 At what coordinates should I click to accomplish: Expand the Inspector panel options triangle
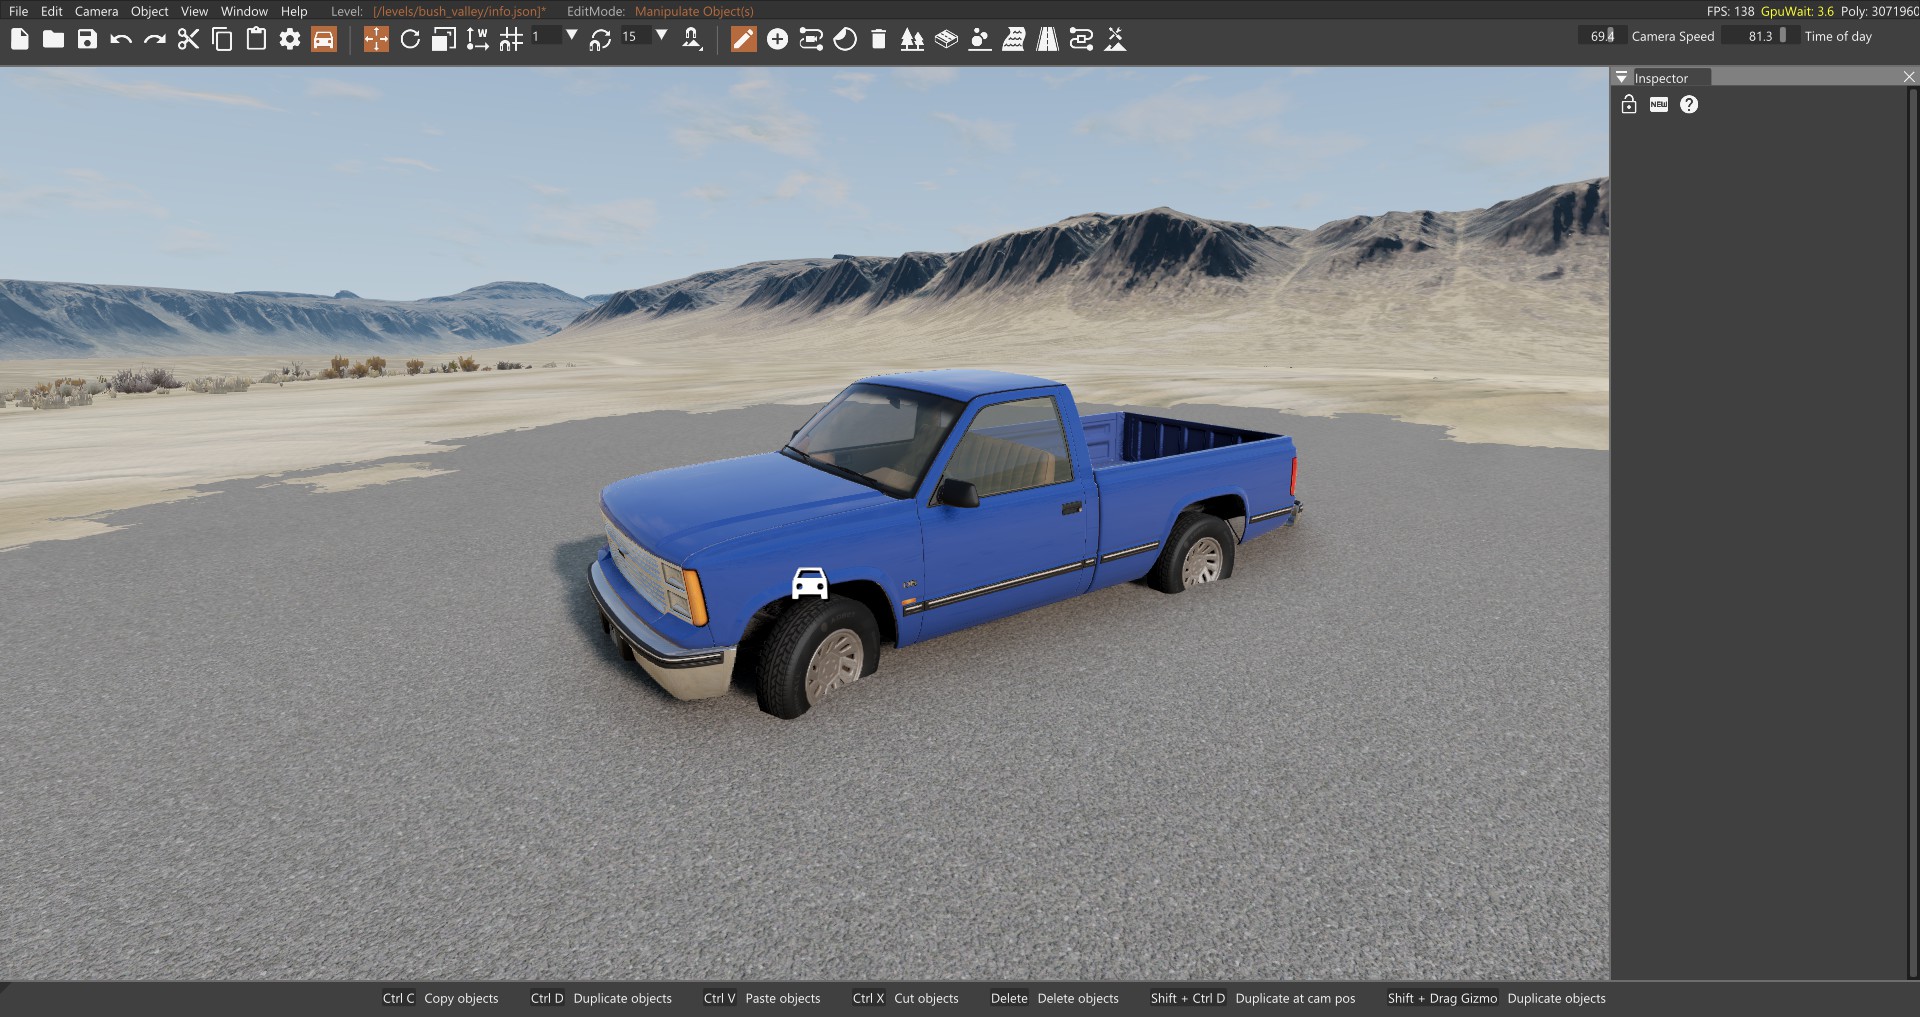coord(1622,77)
